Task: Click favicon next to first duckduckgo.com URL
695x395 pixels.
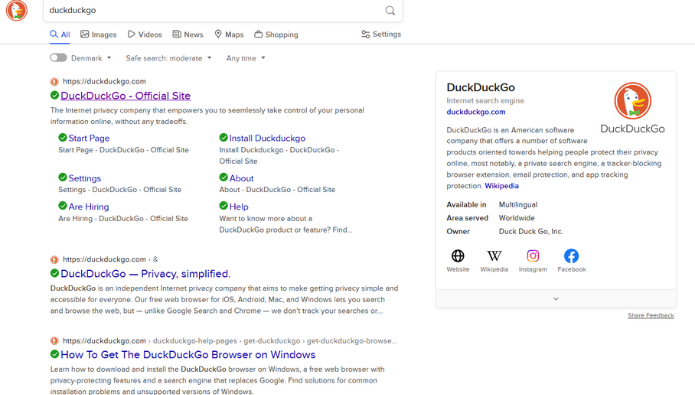Action: tap(54, 82)
